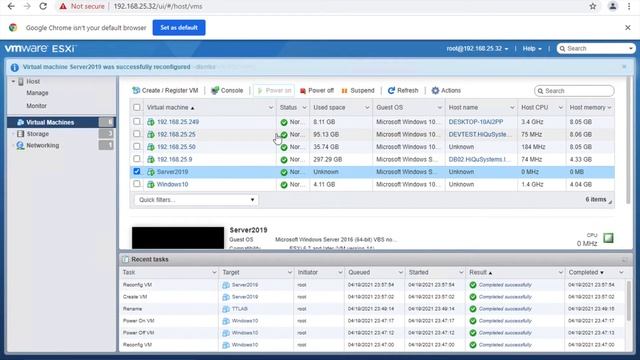Screen dimensions: 640x360
Task: Open Monitor under Host
Action: click(36, 106)
